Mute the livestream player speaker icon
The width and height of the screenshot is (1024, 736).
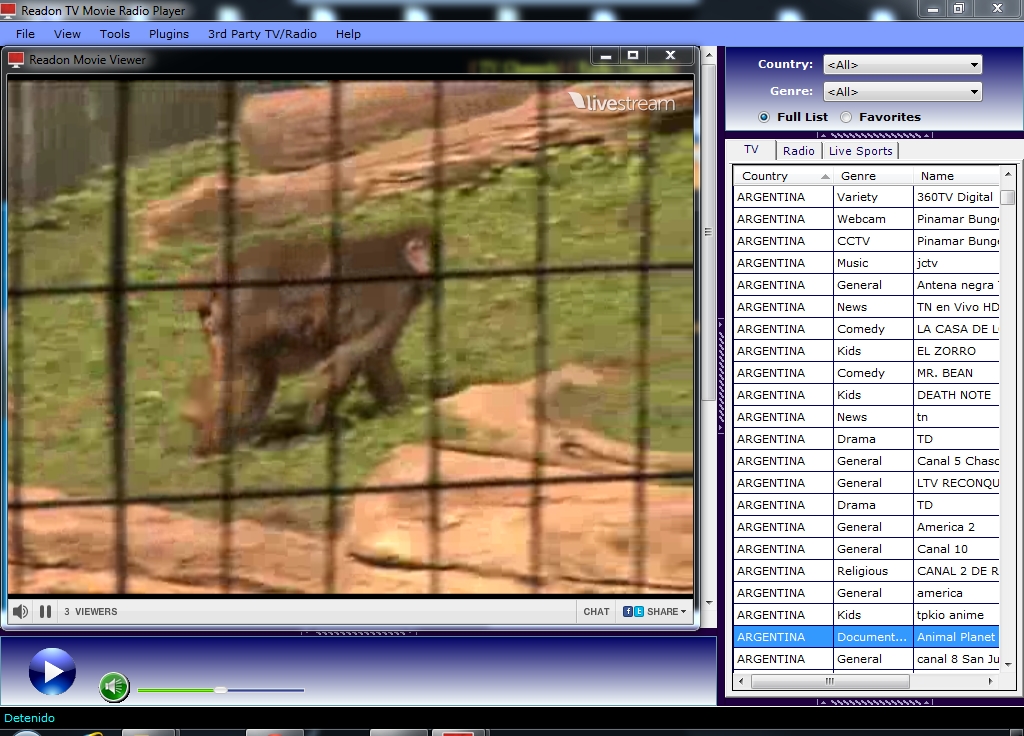pyautogui.click(x=20, y=611)
